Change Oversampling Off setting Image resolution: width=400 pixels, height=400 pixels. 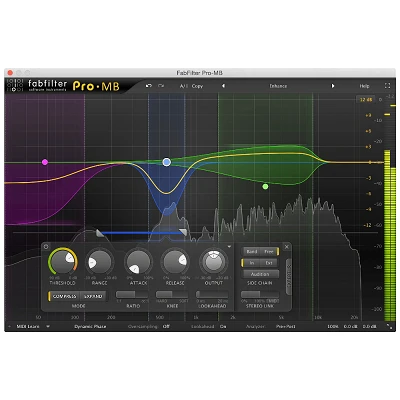pos(166,327)
